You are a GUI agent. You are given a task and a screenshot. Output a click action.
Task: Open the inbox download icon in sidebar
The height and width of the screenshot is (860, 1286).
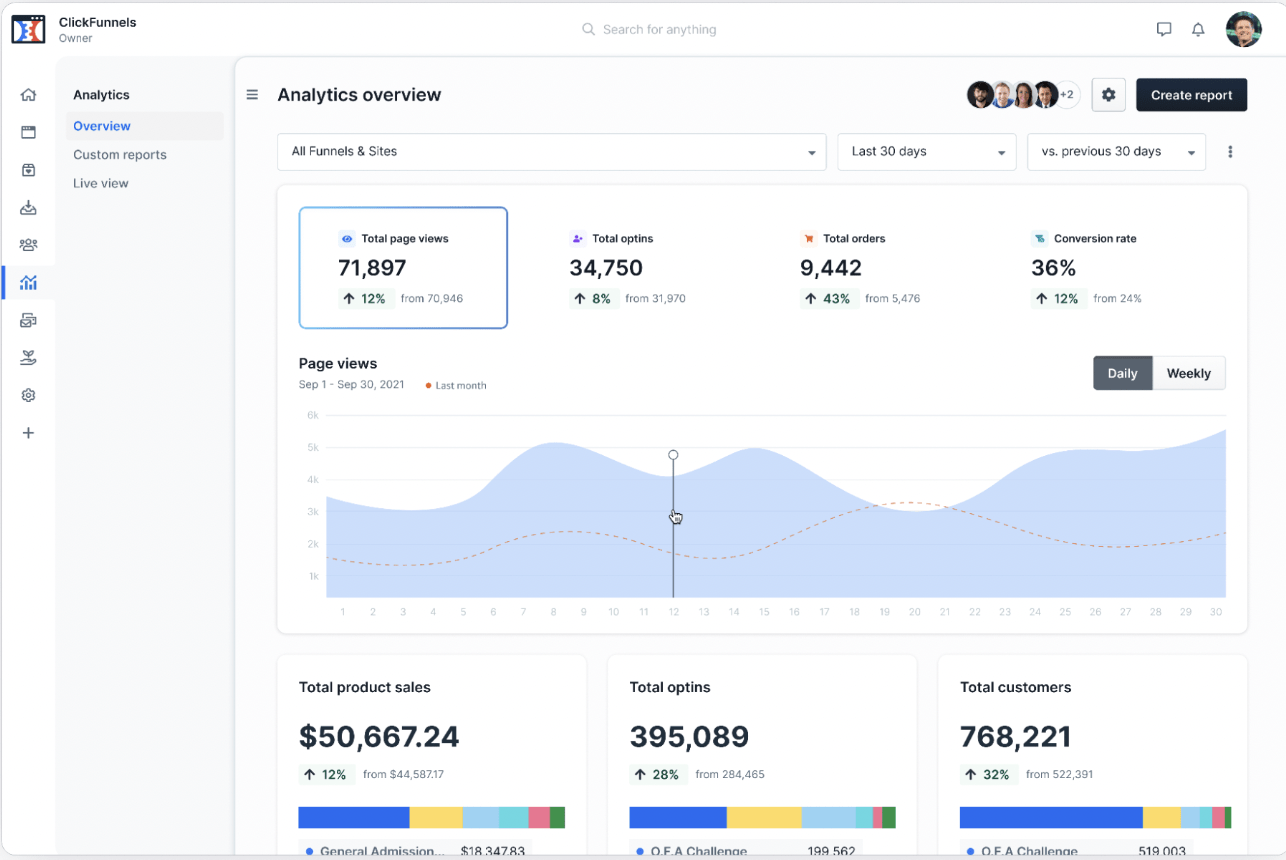coord(28,208)
